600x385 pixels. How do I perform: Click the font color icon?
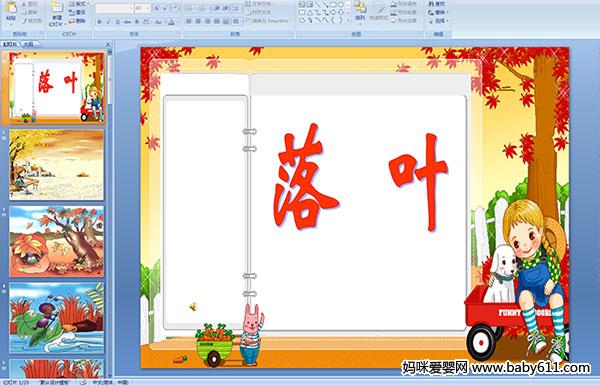point(171,22)
